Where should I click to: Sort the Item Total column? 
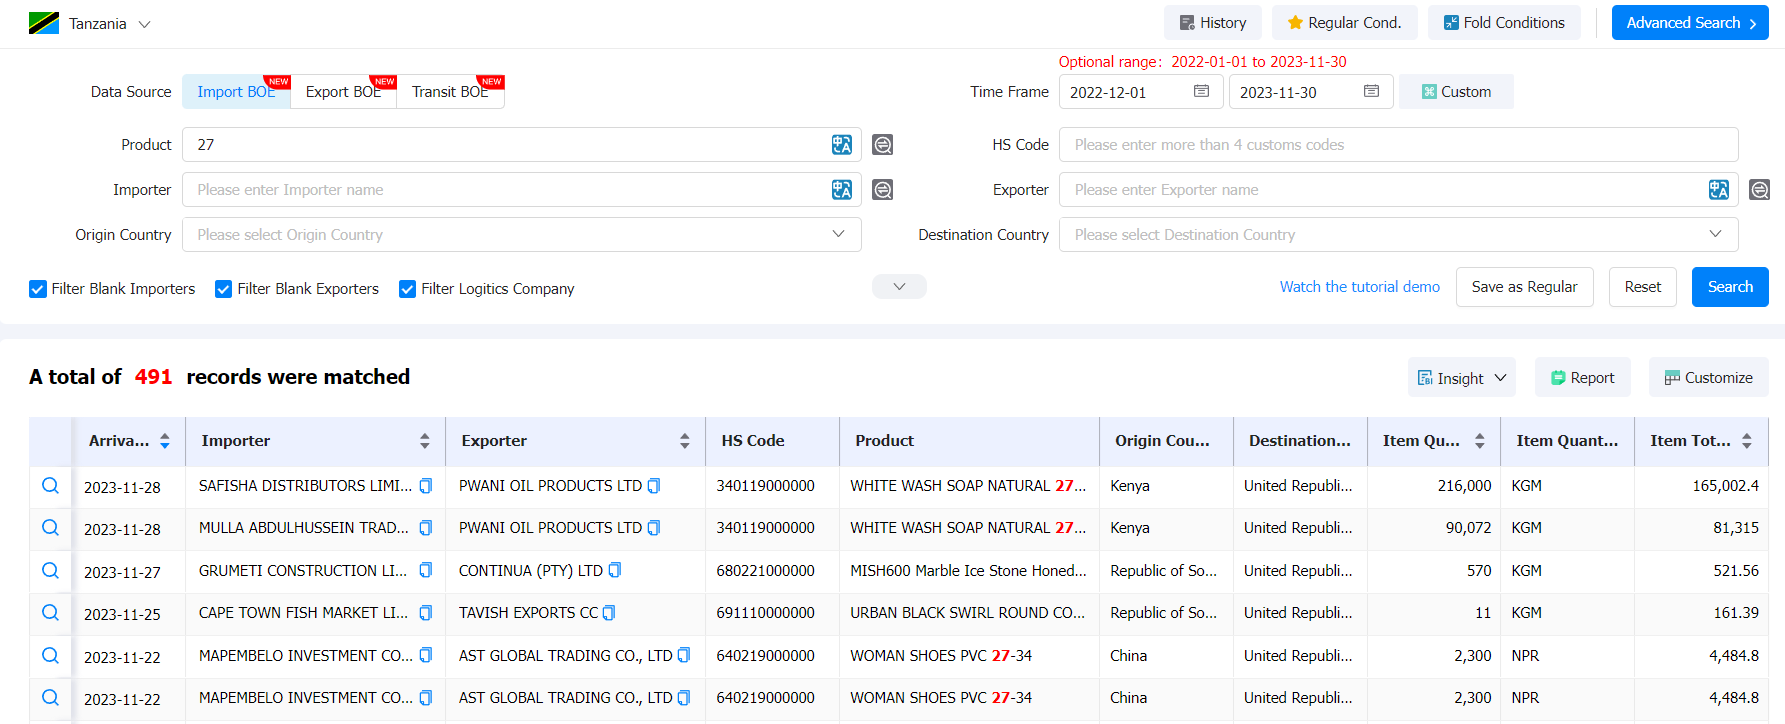tap(1747, 441)
